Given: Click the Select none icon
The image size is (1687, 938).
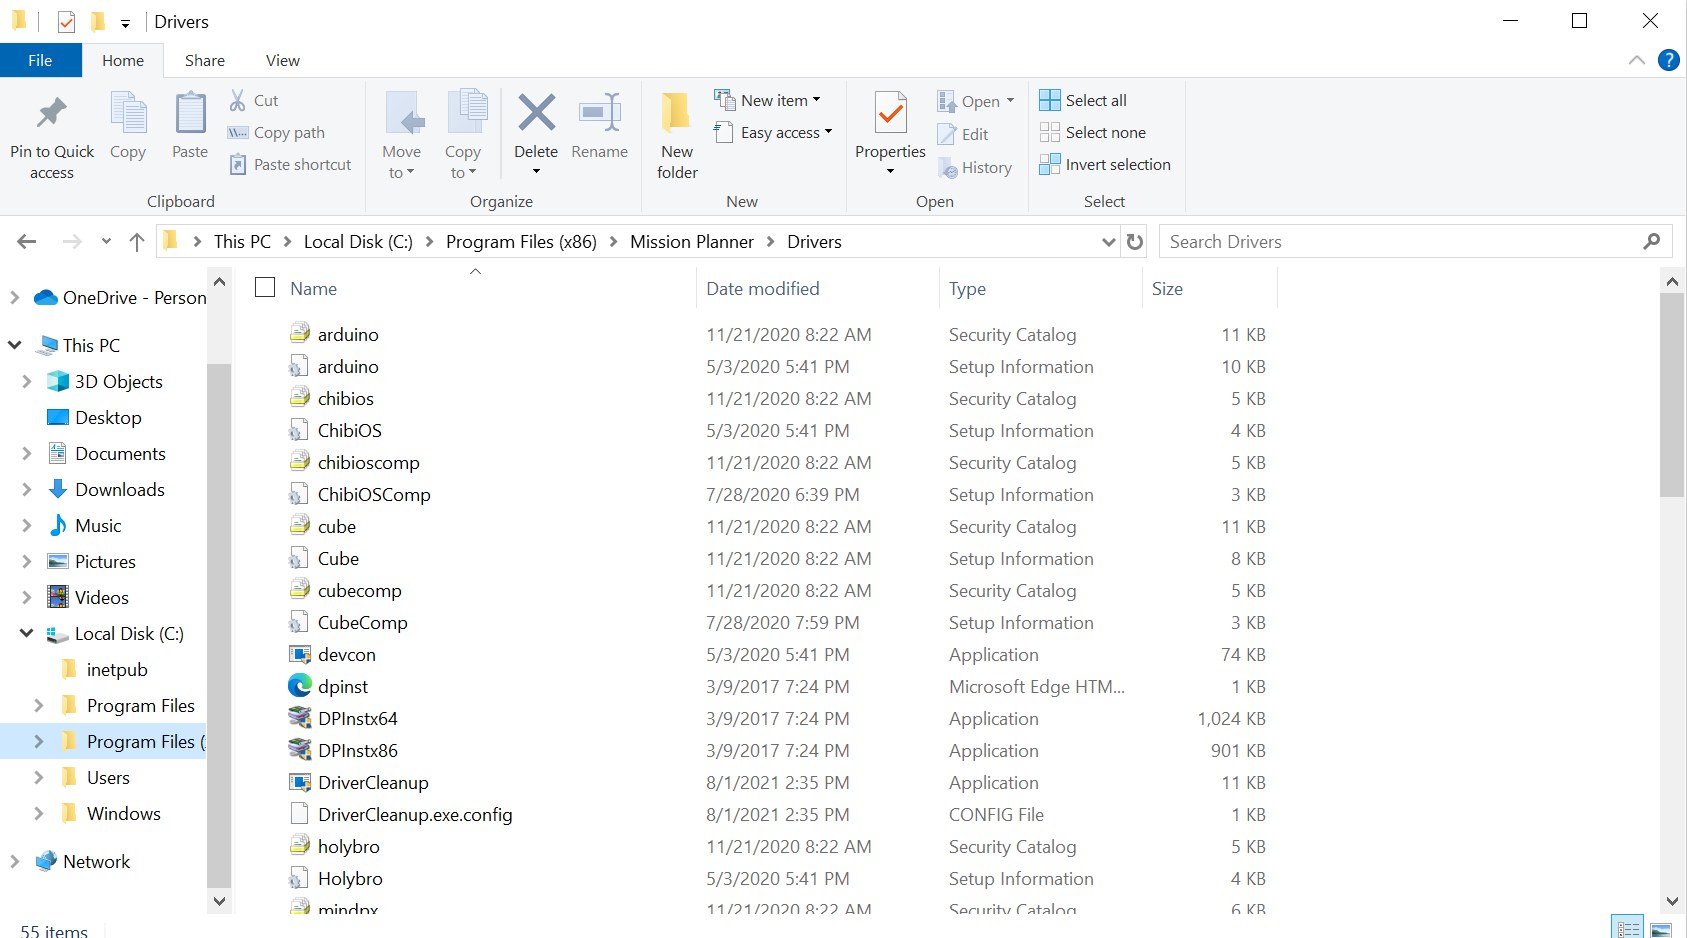Looking at the screenshot, I should coord(1049,132).
